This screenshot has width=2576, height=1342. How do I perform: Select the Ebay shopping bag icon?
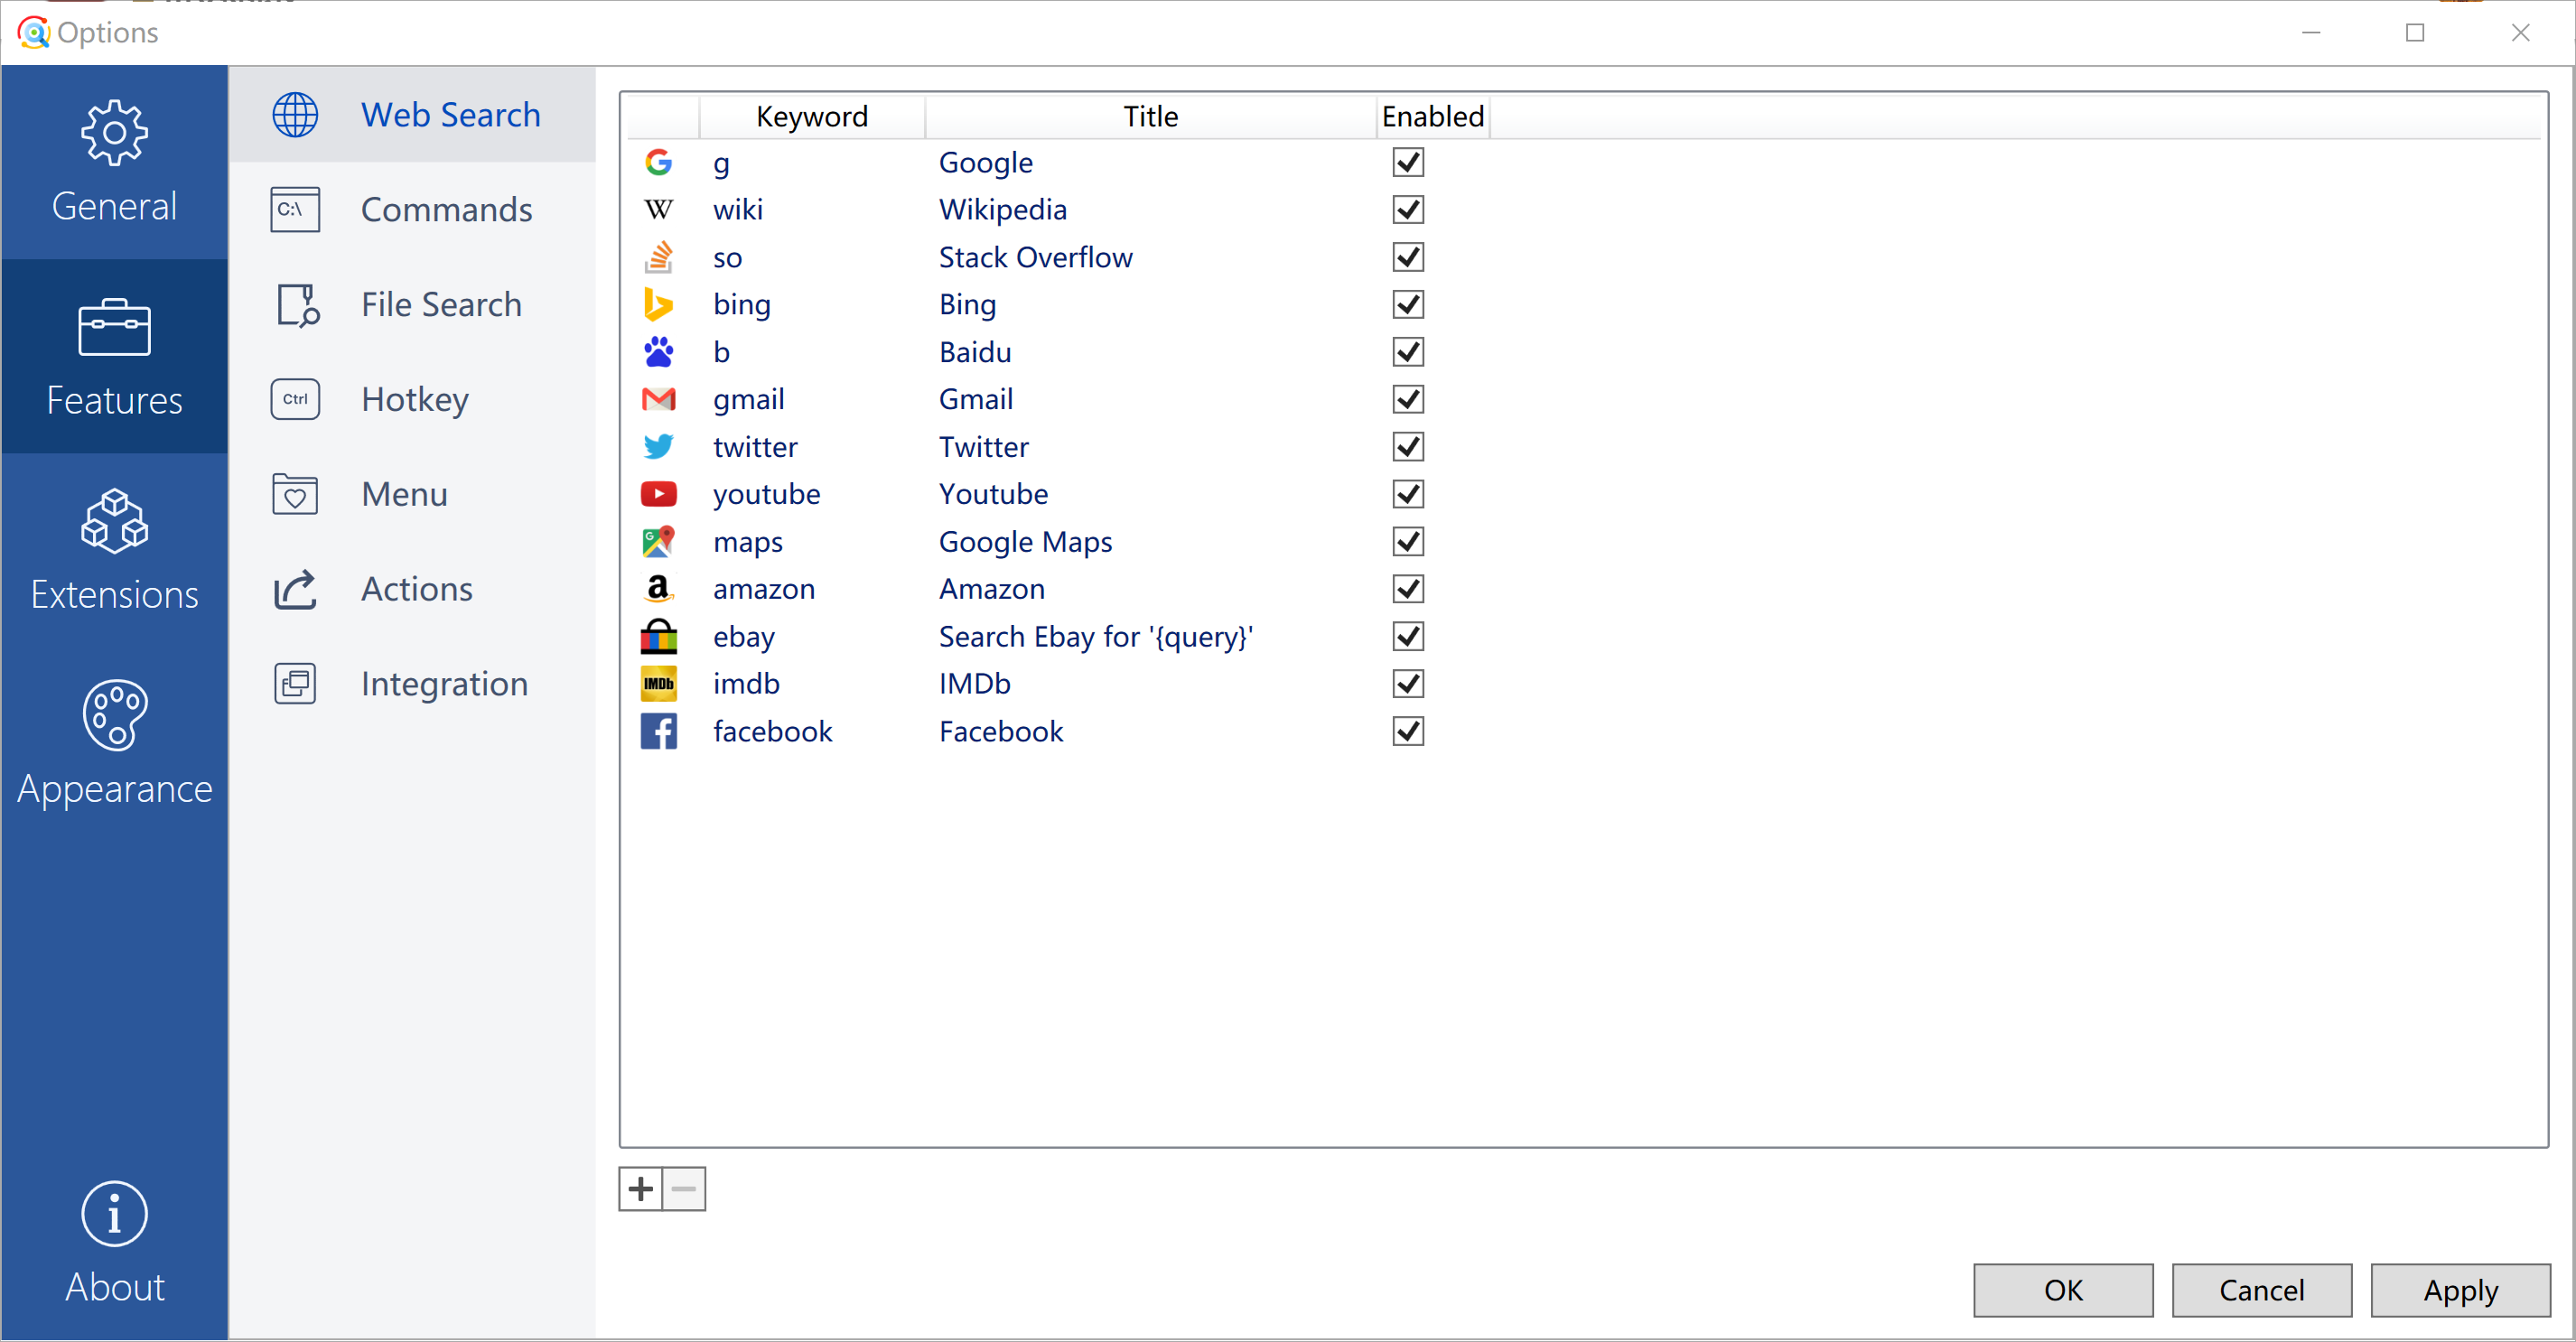pos(658,636)
